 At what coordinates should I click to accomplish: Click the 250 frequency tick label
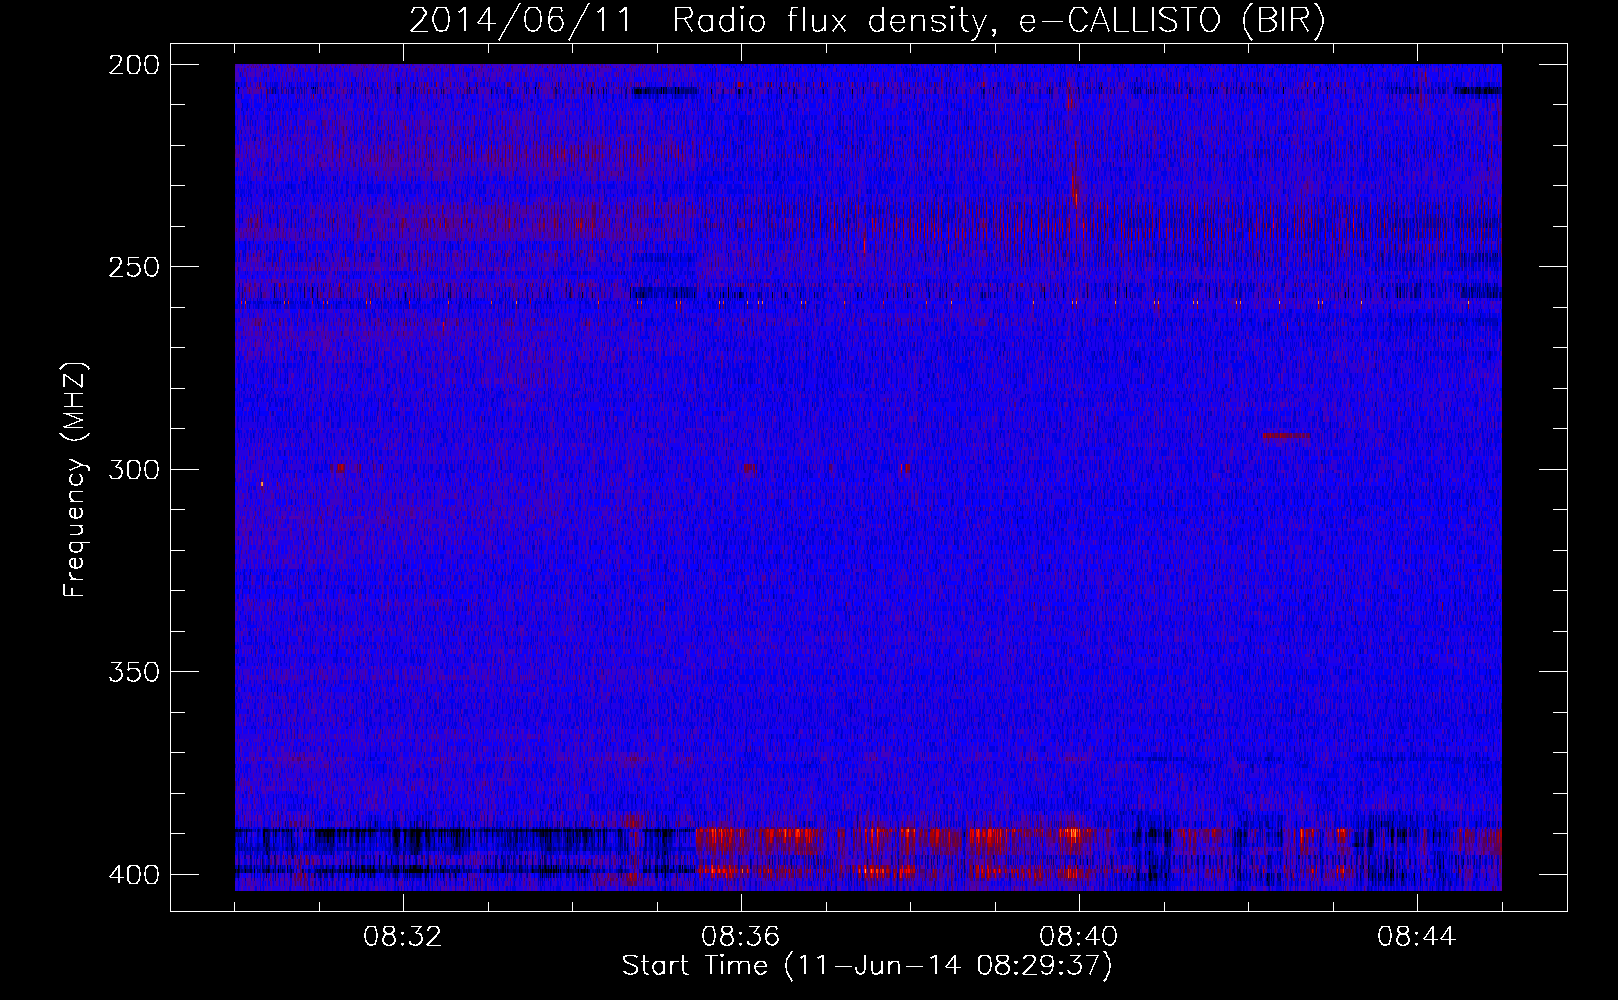(x=134, y=267)
